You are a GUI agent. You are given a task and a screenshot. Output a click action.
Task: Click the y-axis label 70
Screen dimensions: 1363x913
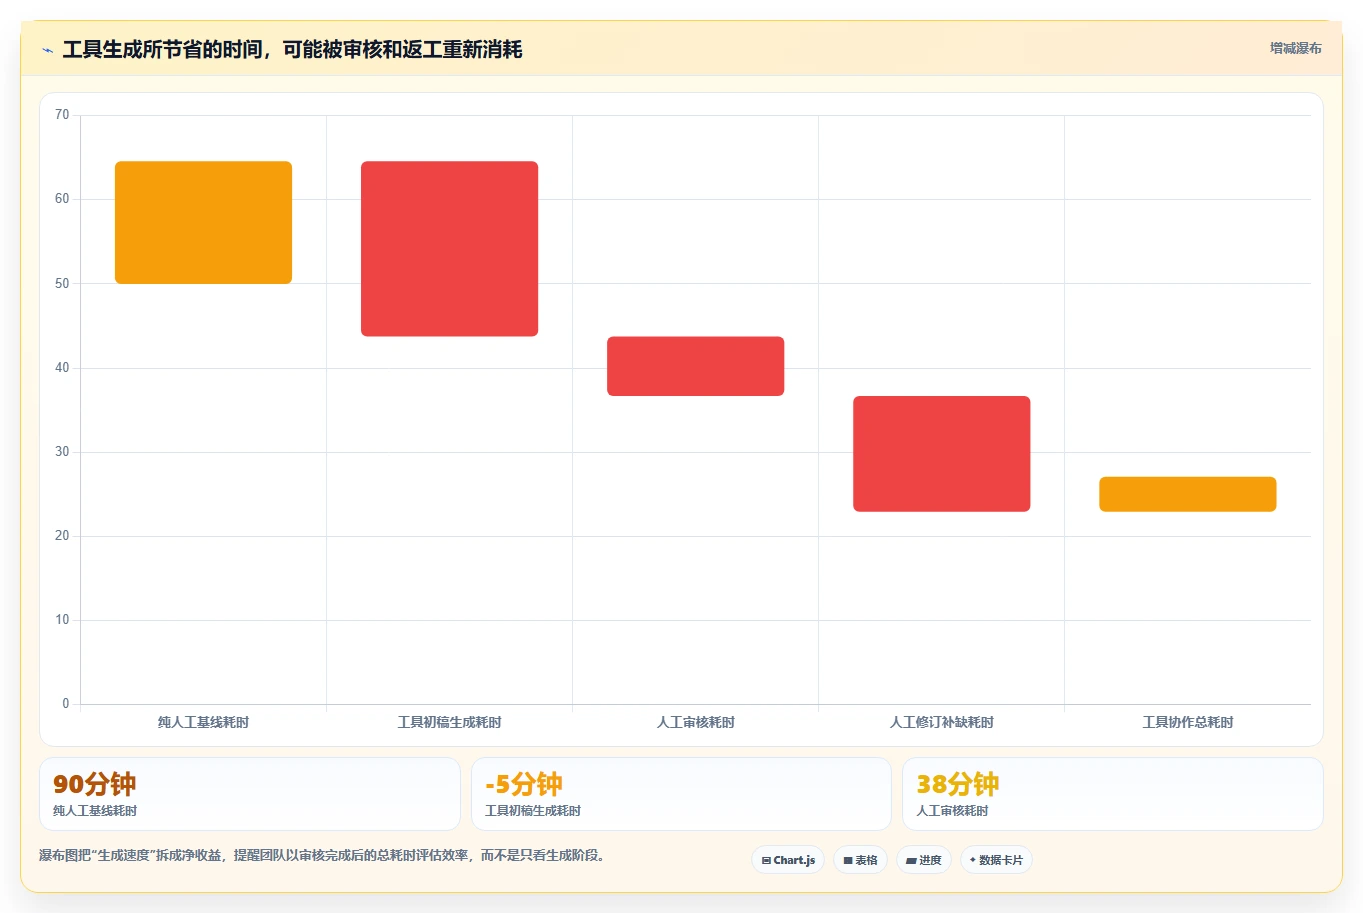pyautogui.click(x=62, y=115)
